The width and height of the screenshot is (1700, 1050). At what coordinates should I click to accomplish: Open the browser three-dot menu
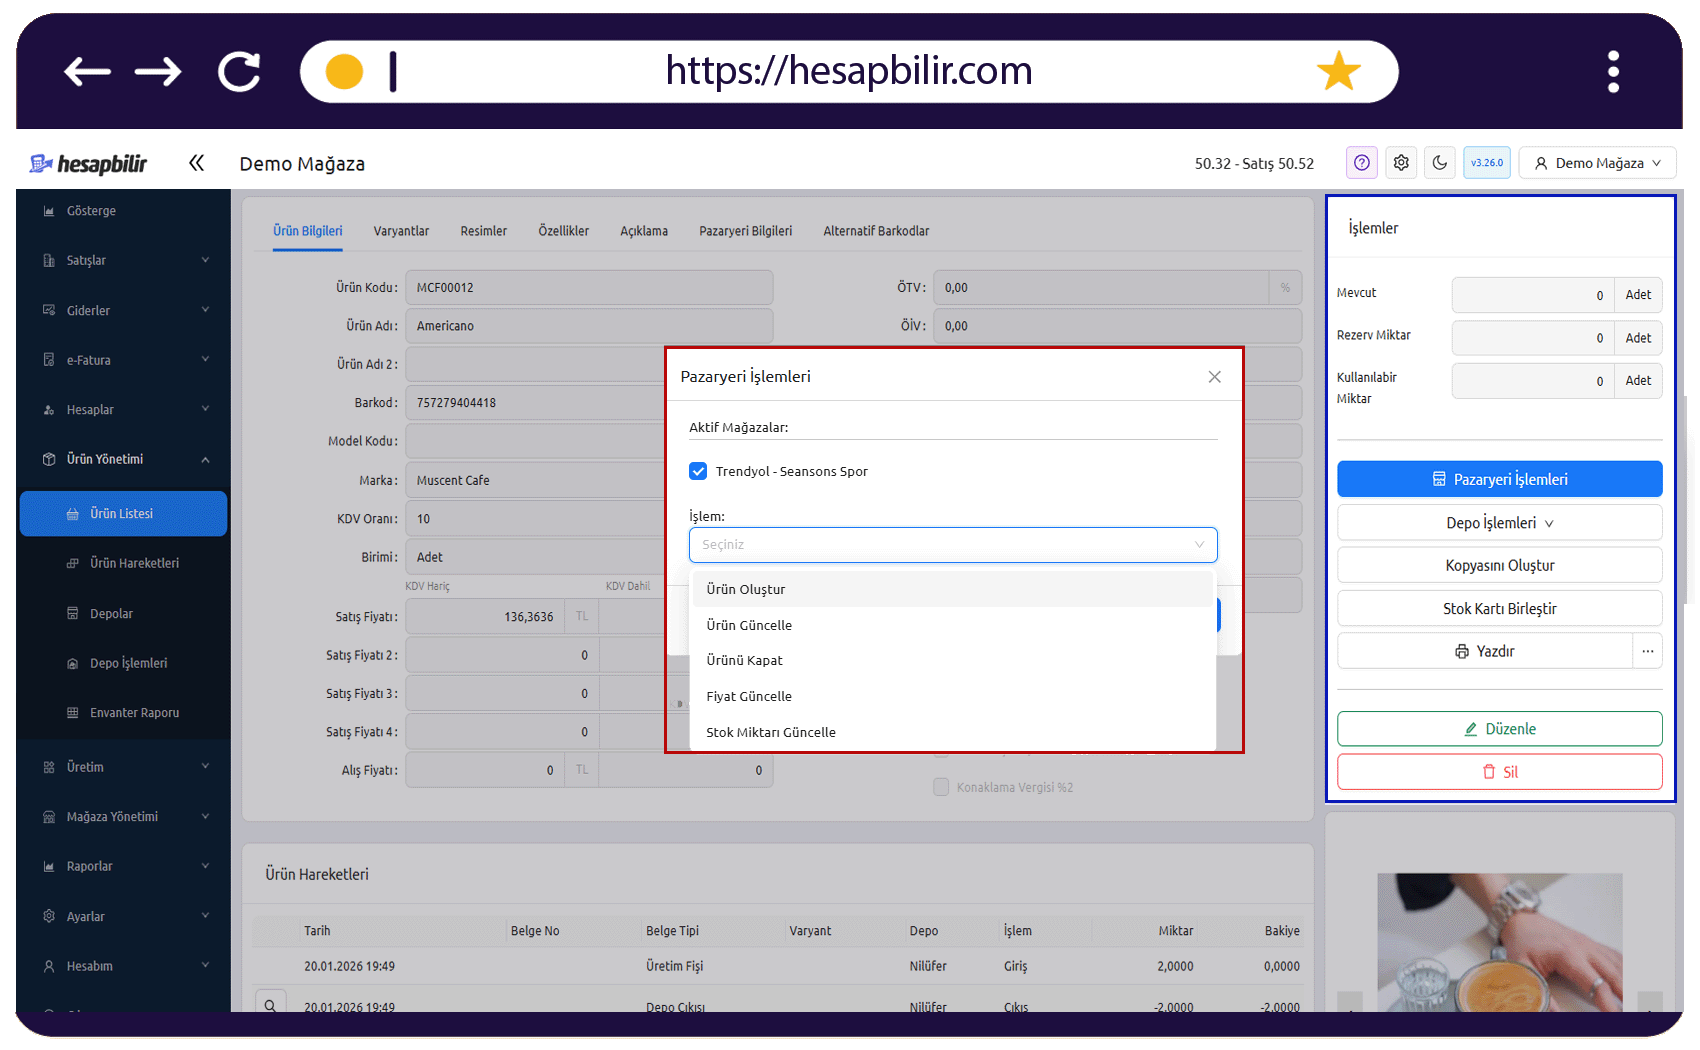click(1613, 71)
